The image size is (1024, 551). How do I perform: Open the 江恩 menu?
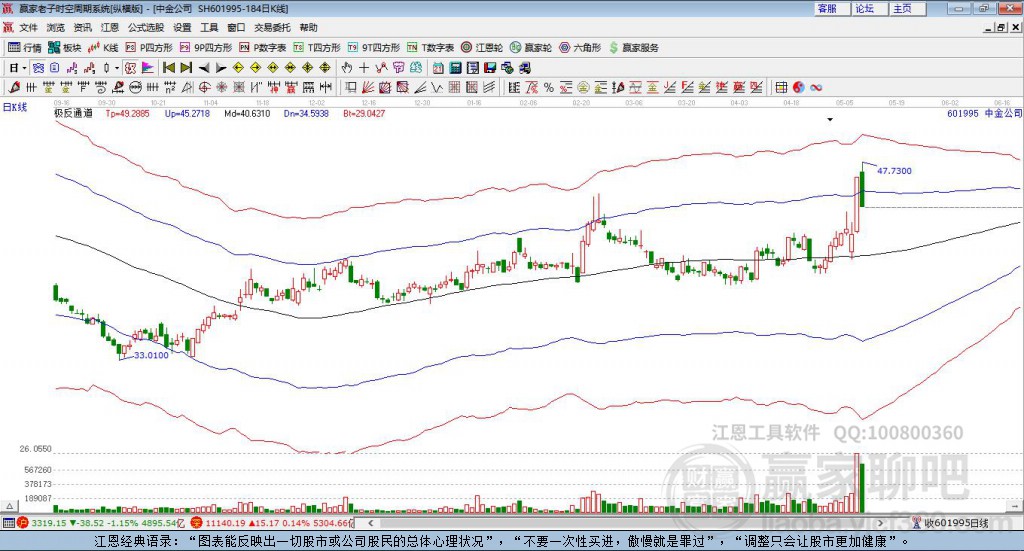pyautogui.click(x=109, y=27)
